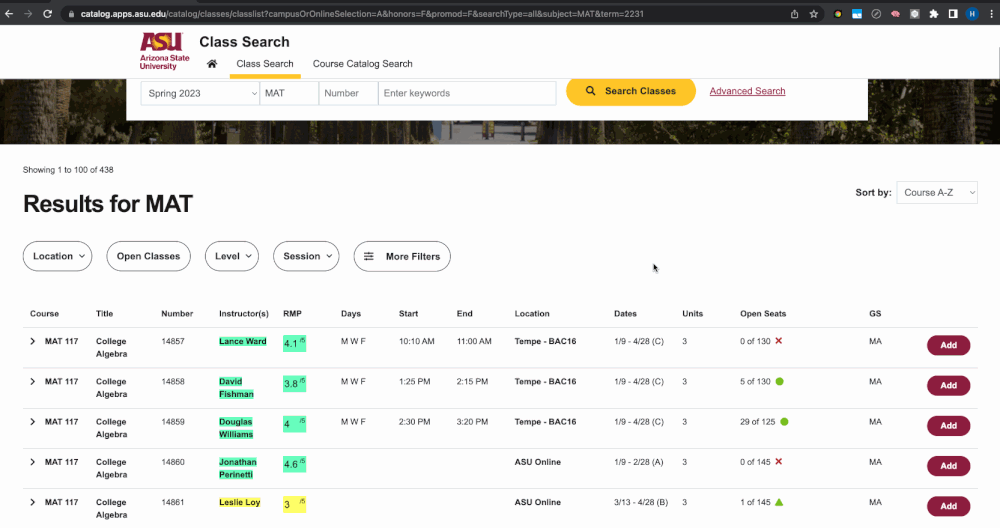
Task: Open the gray hexagon extension icon
Action: click(915, 14)
